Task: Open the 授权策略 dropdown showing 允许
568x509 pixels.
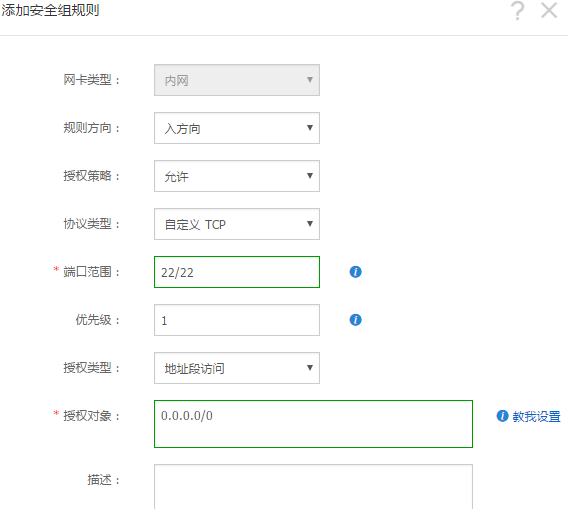Action: tap(237, 176)
